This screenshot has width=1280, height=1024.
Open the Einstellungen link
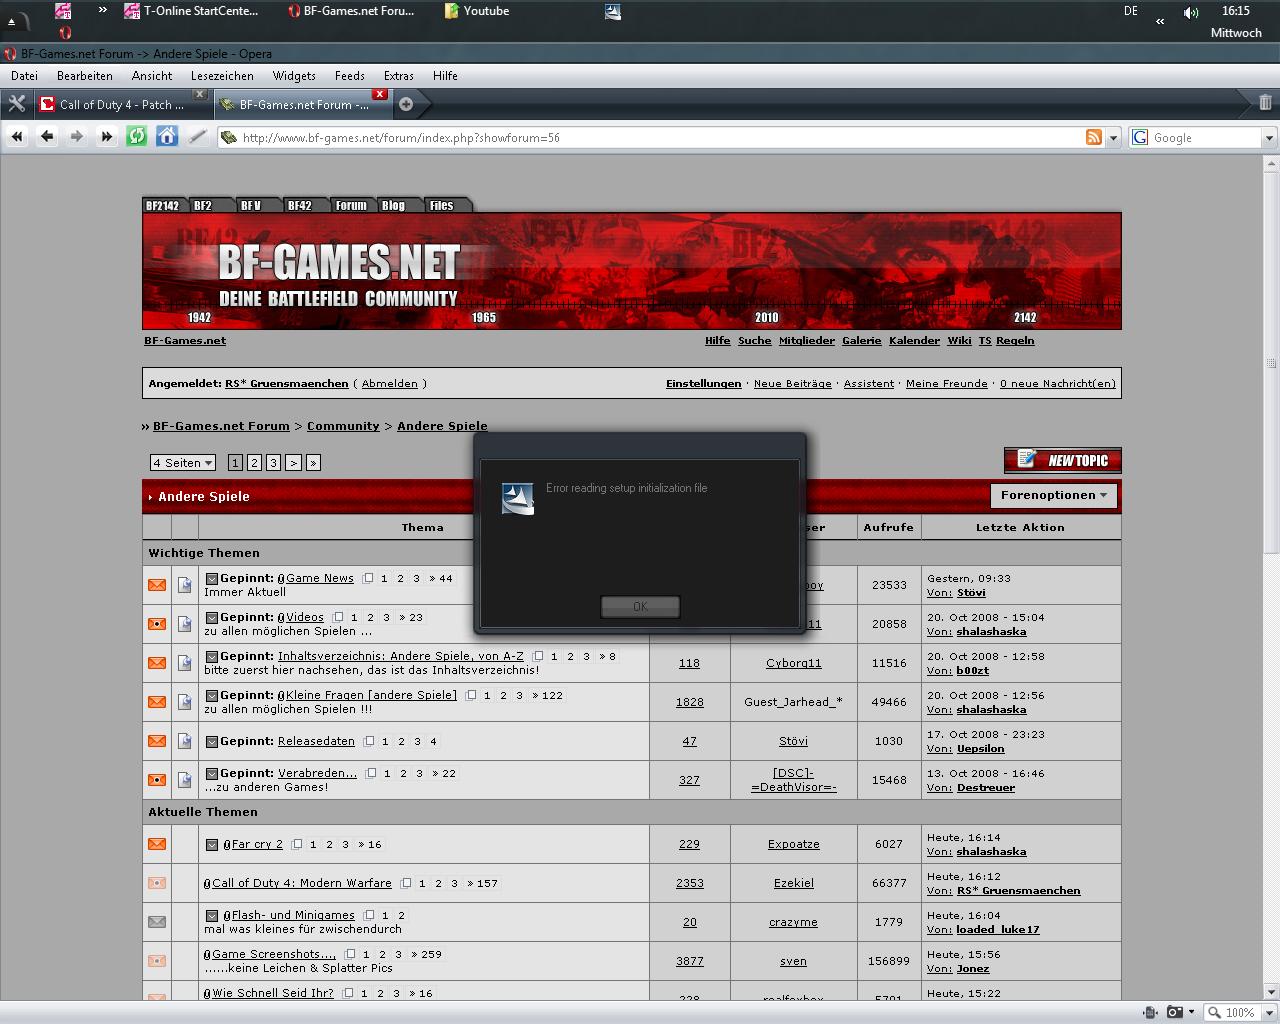coord(704,384)
